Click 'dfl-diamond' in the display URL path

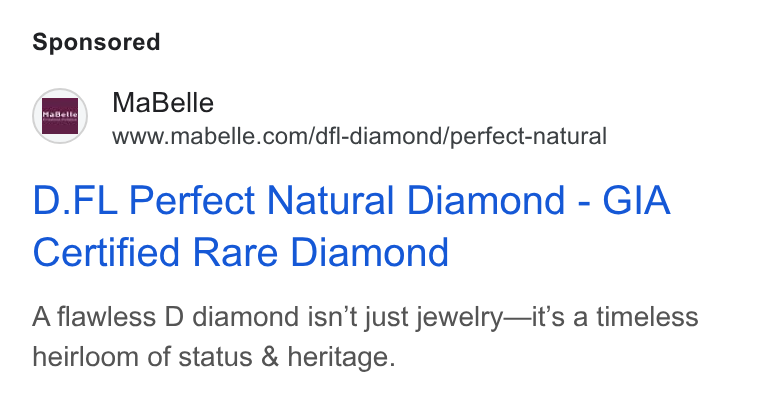(380, 136)
